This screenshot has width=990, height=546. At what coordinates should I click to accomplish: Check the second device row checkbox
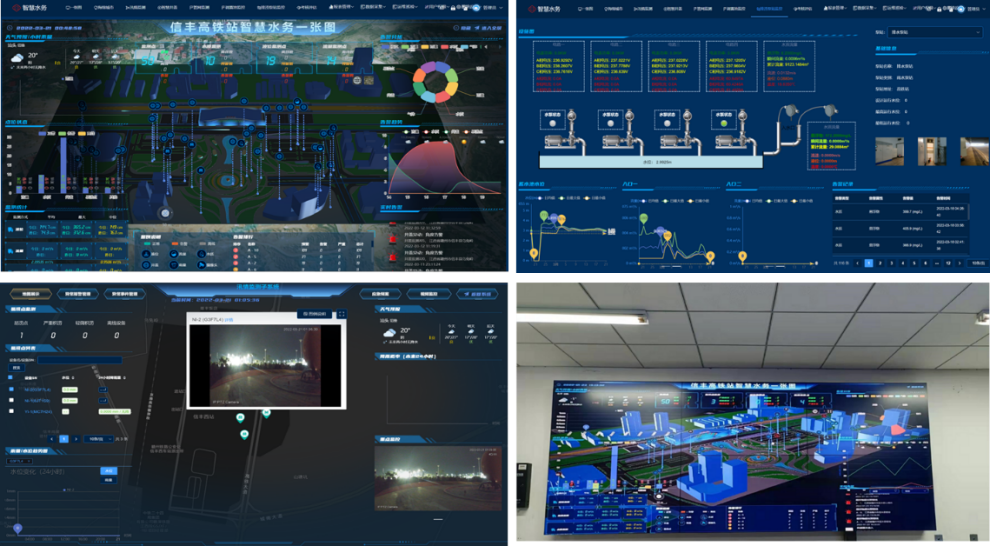[x=11, y=400]
